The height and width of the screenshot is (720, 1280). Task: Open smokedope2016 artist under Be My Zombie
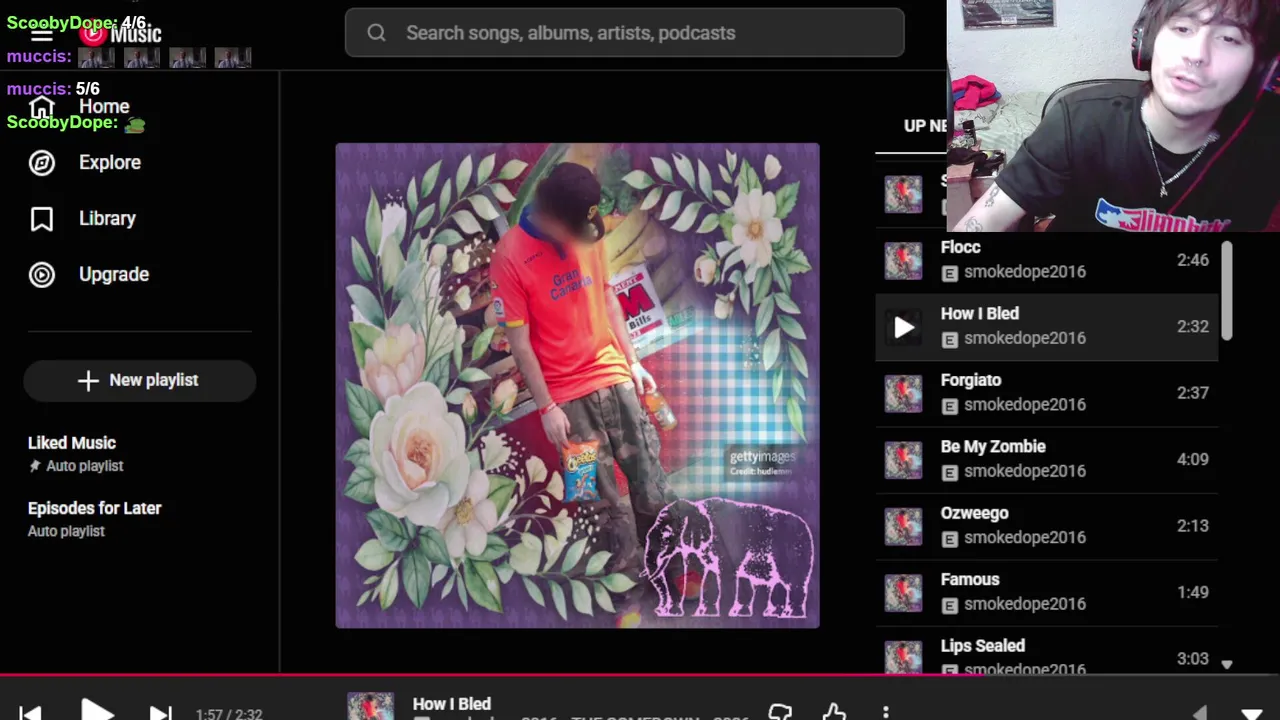(x=1025, y=471)
